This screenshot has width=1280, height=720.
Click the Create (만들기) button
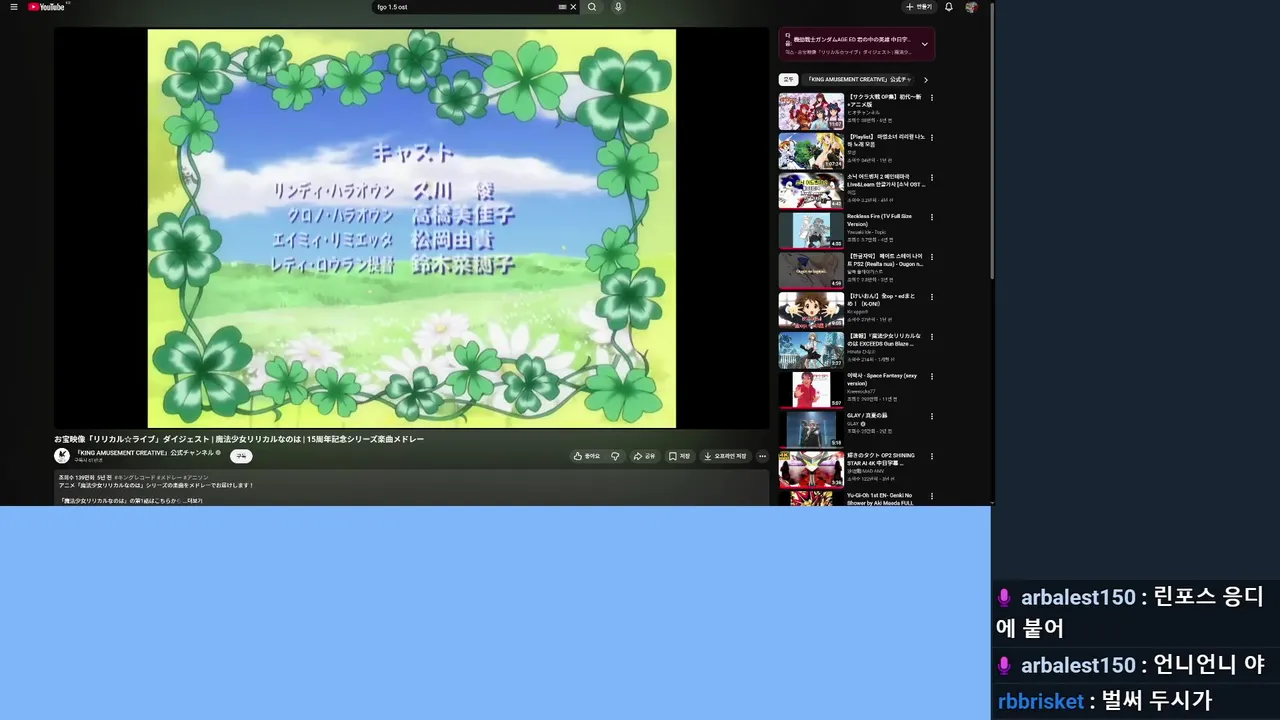coord(919,7)
